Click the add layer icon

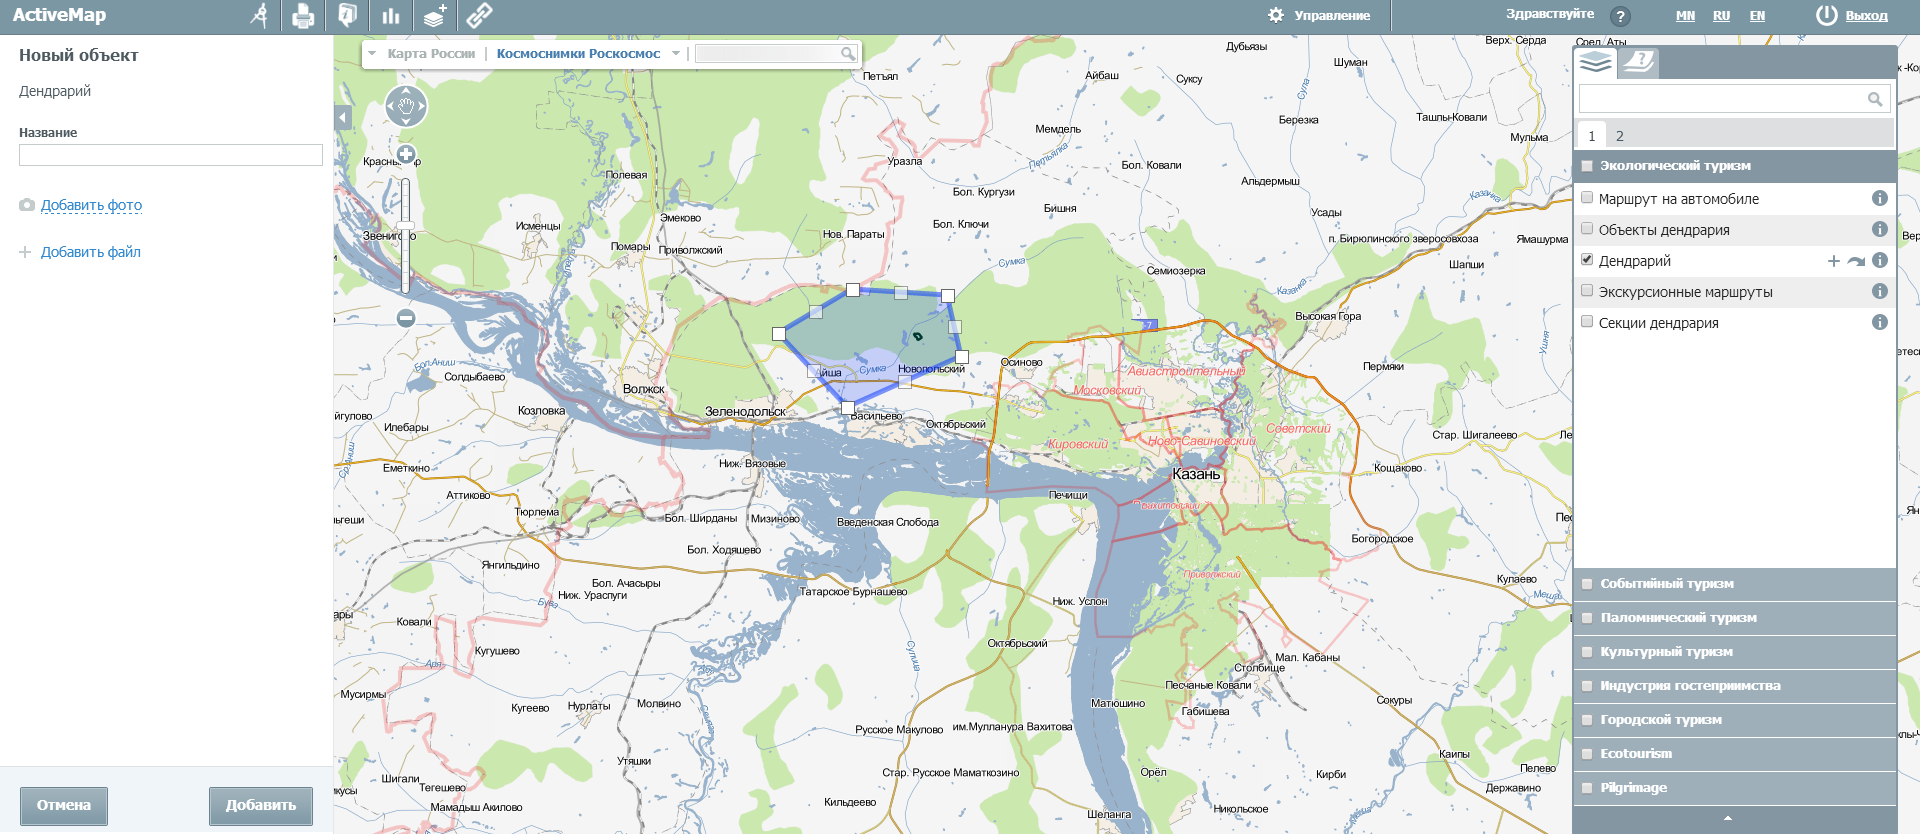pos(434,16)
